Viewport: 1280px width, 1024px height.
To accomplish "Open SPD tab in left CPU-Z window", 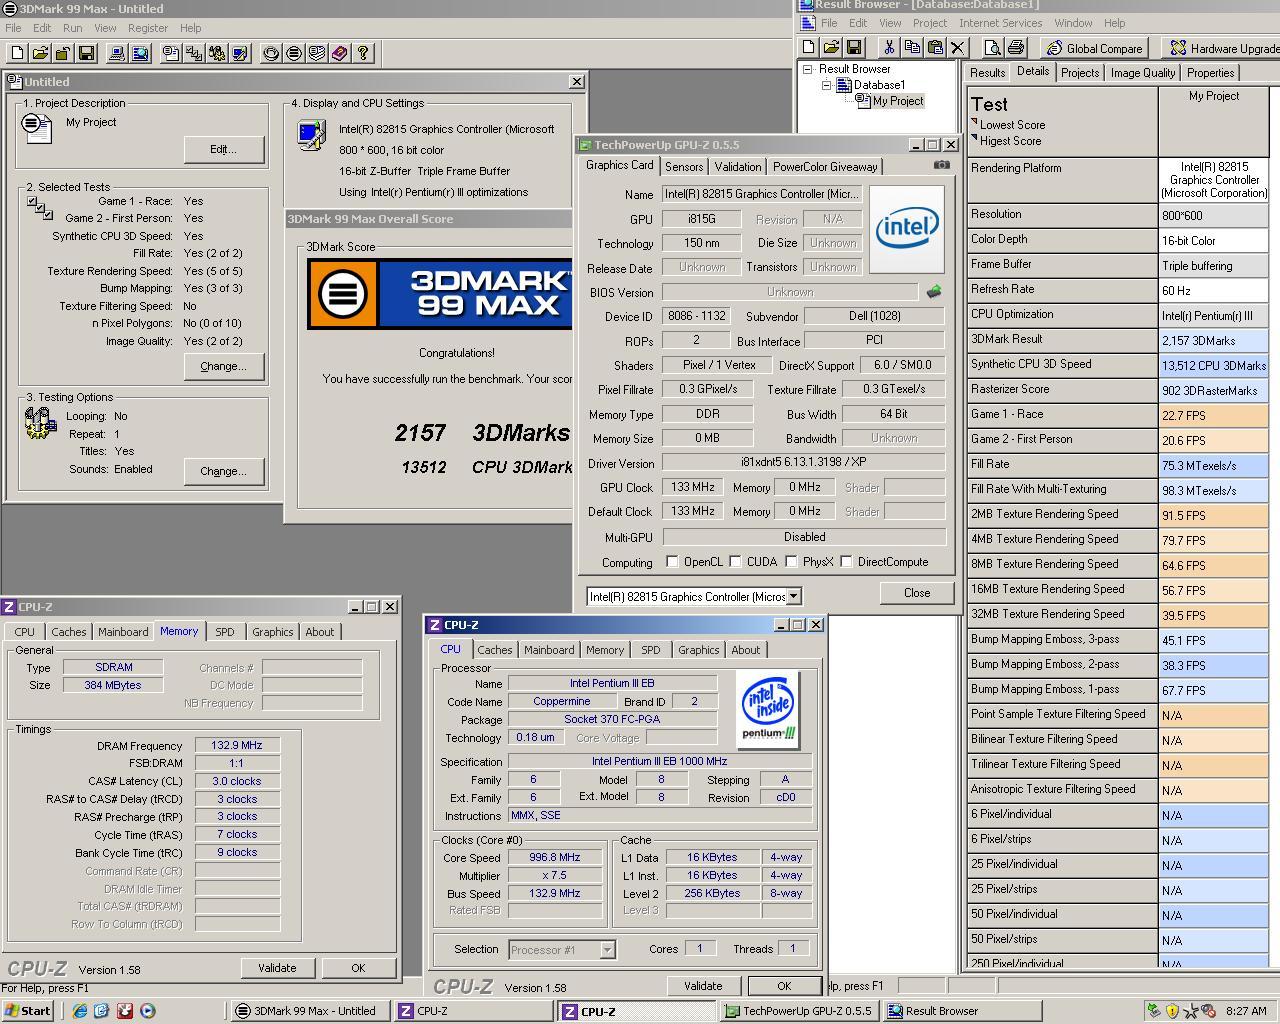I will 225,632.
